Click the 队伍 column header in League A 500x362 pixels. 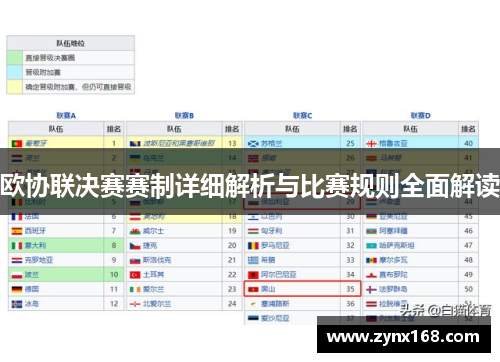[x=56, y=129]
